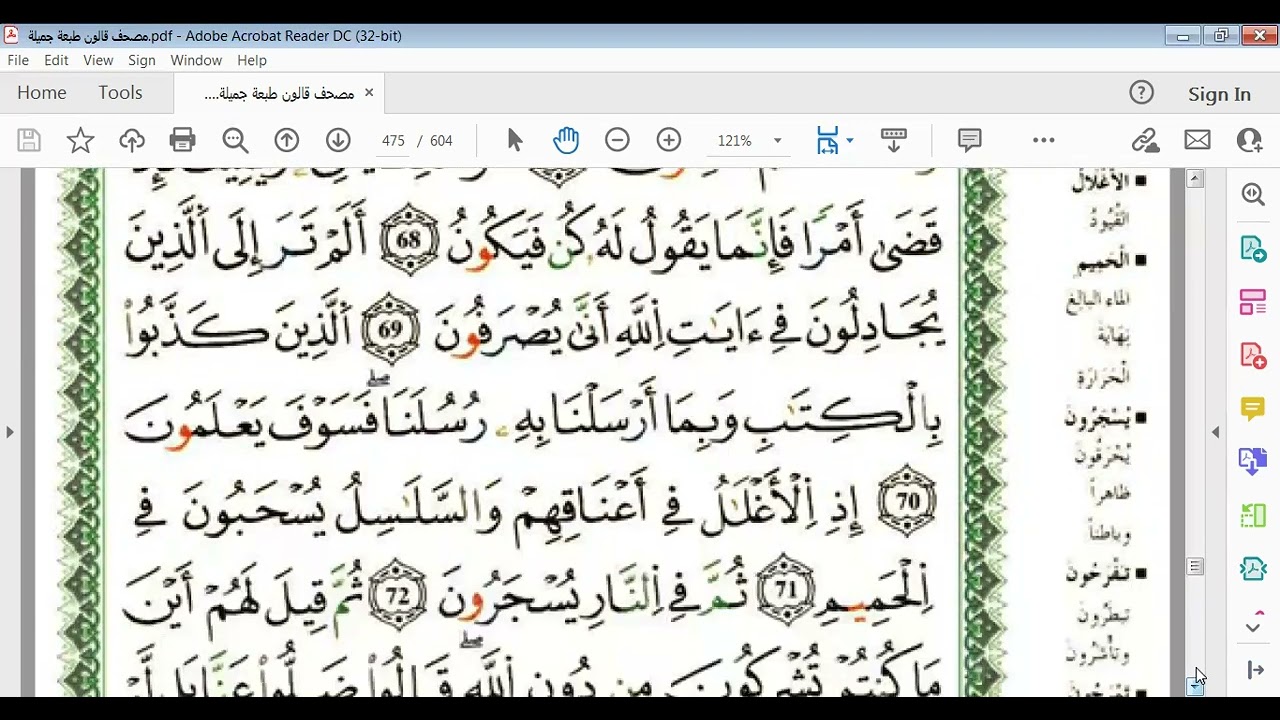Click the scroll down arrow
This screenshot has height=720, width=1280.
click(x=1195, y=687)
